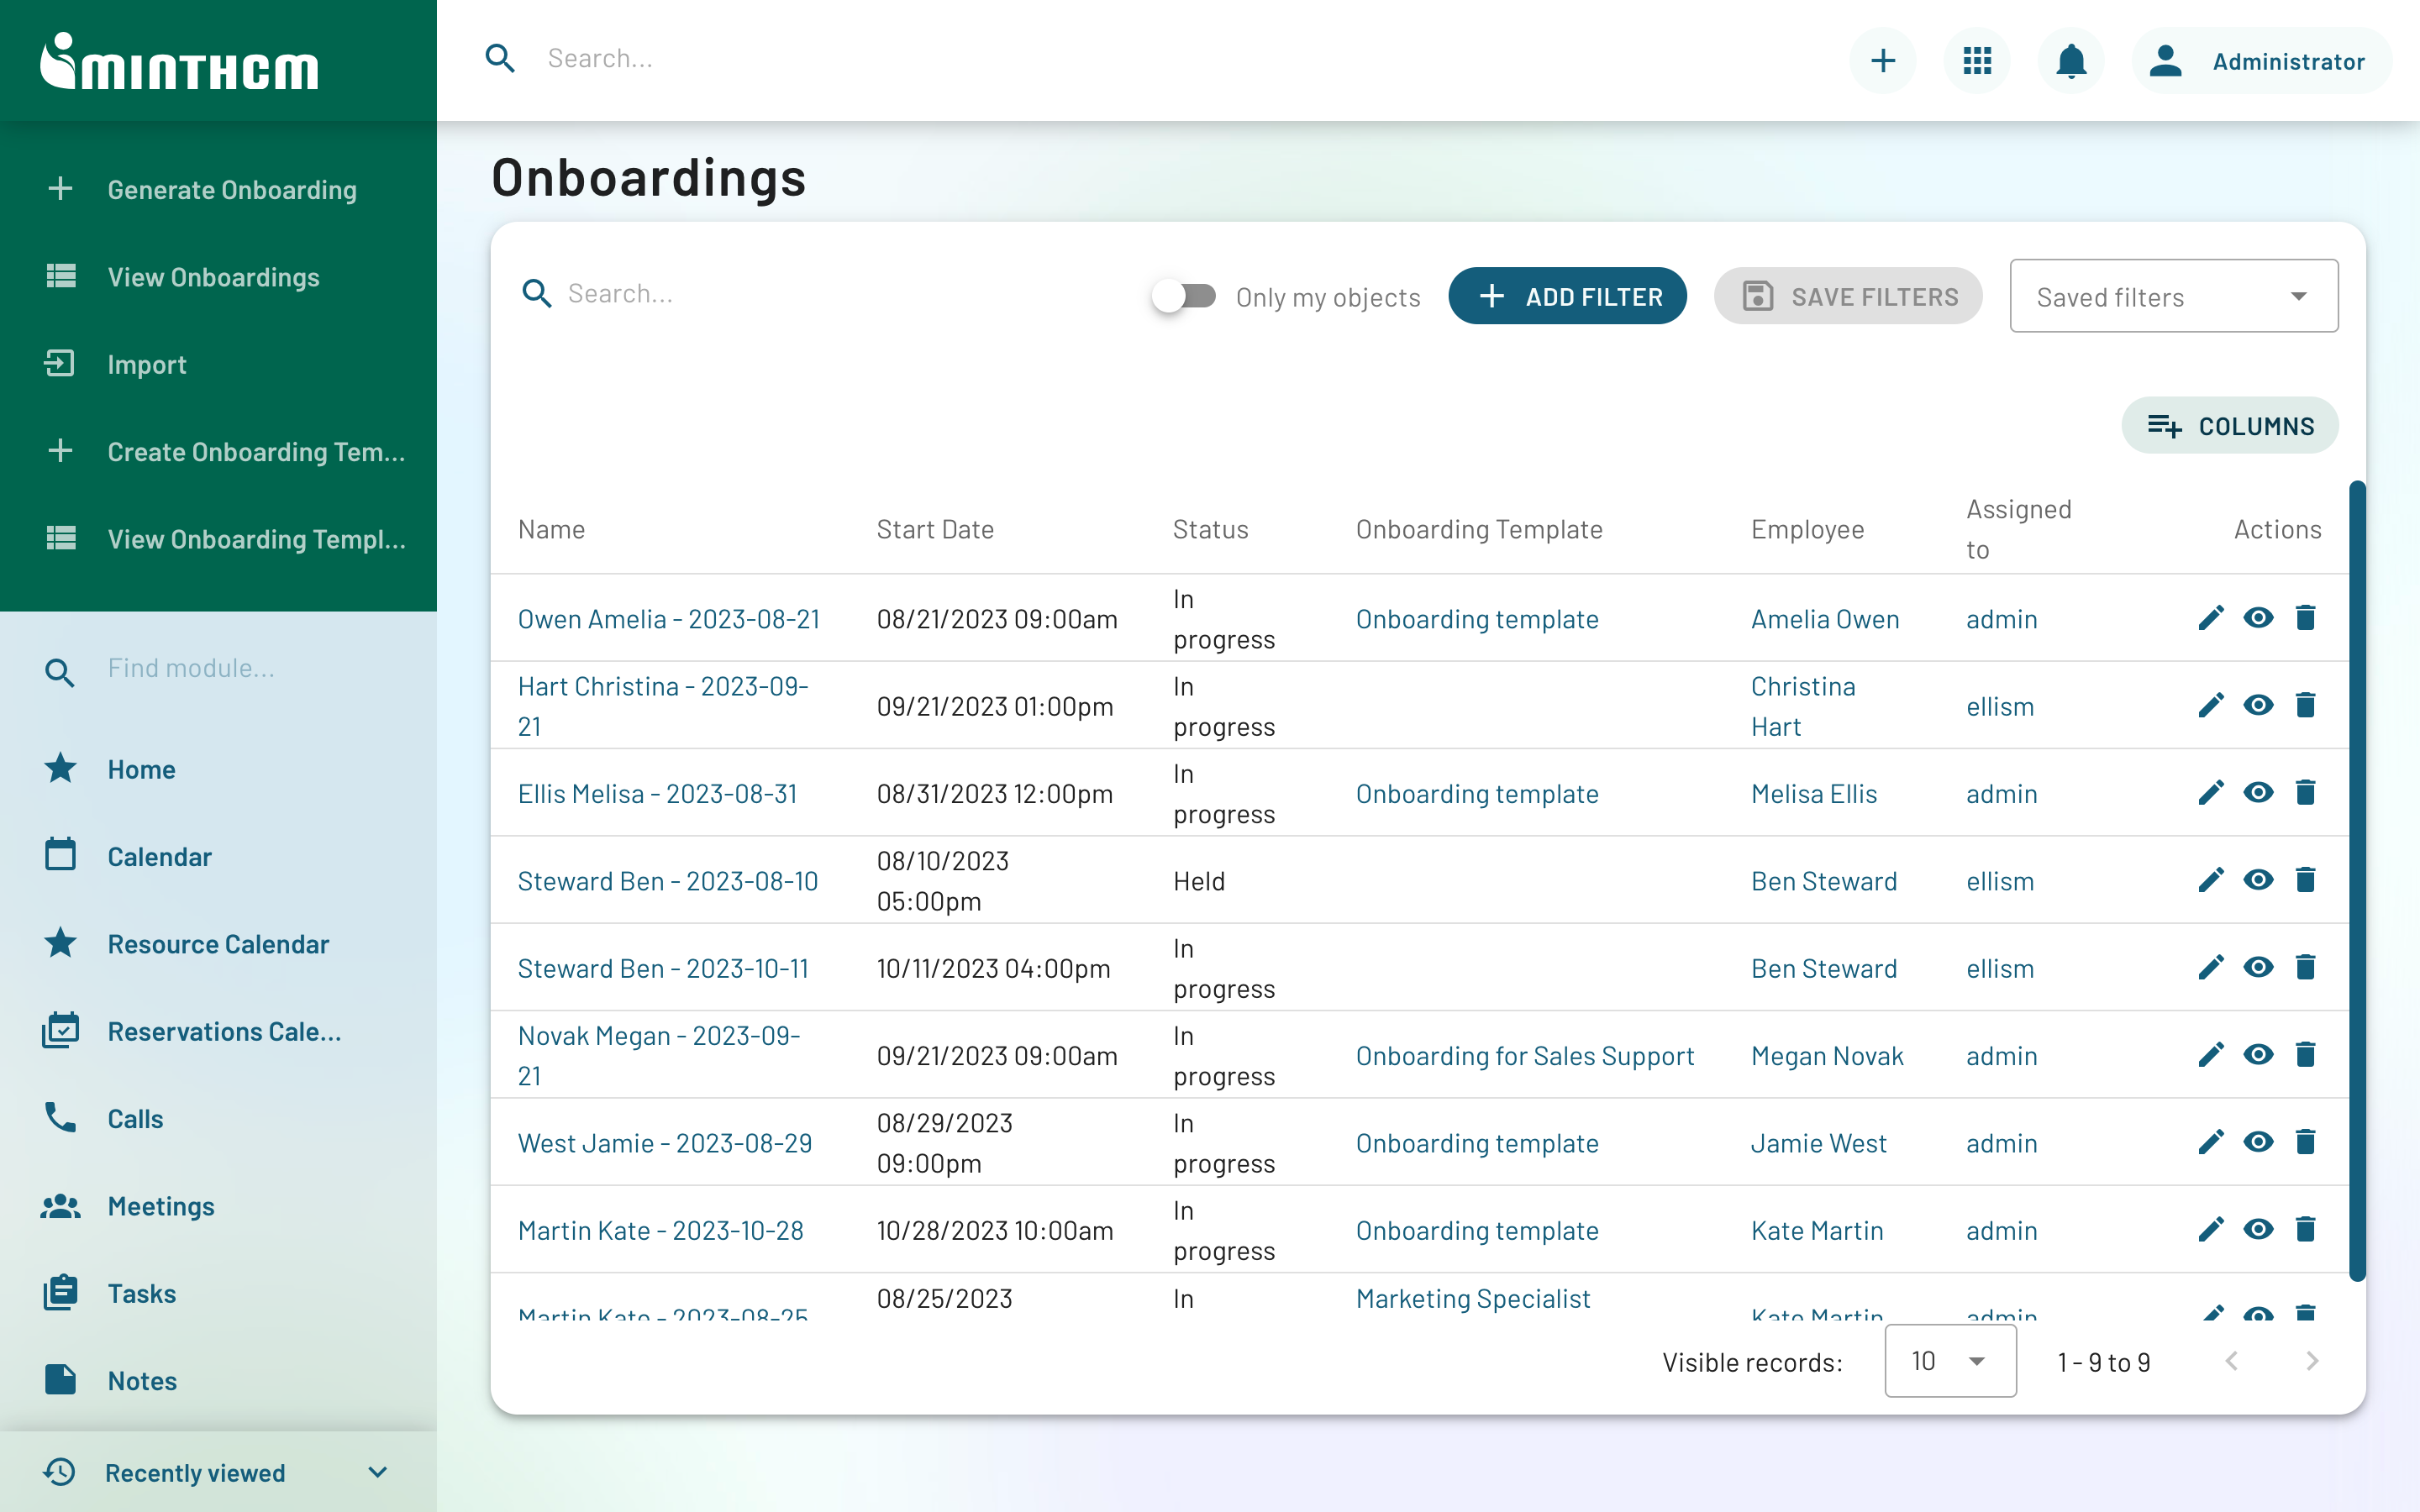Click pencil icon for West Jamie row

[2210, 1142]
